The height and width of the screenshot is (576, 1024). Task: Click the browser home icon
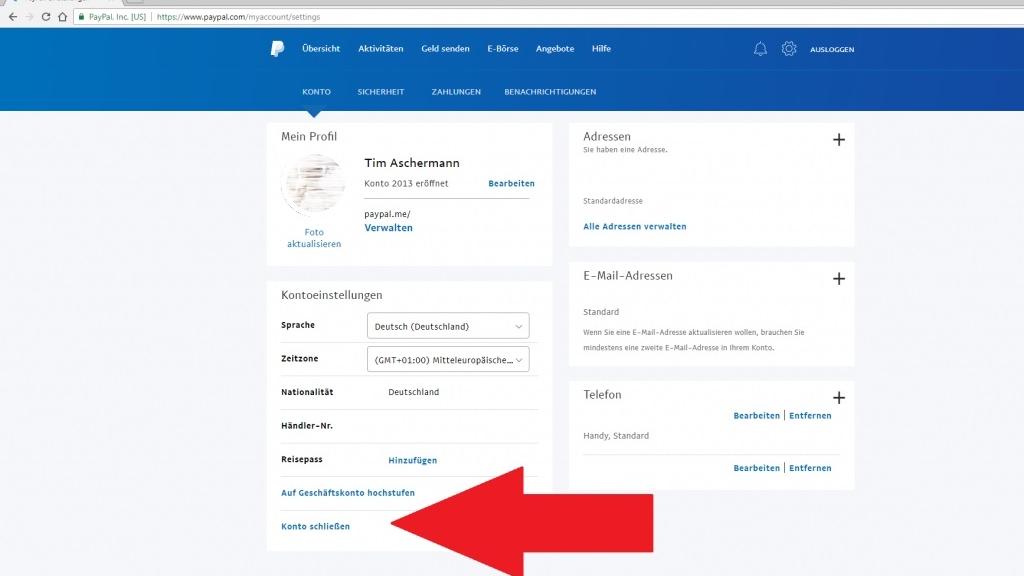(63, 17)
